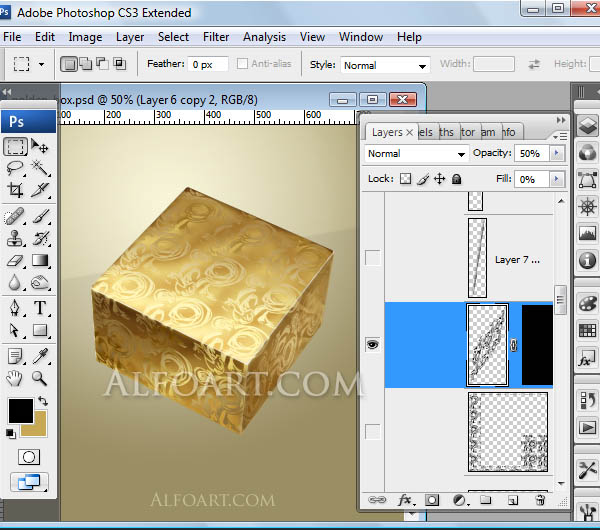Select the Magic Wand tool
The image size is (600, 530).
[x=40, y=168]
